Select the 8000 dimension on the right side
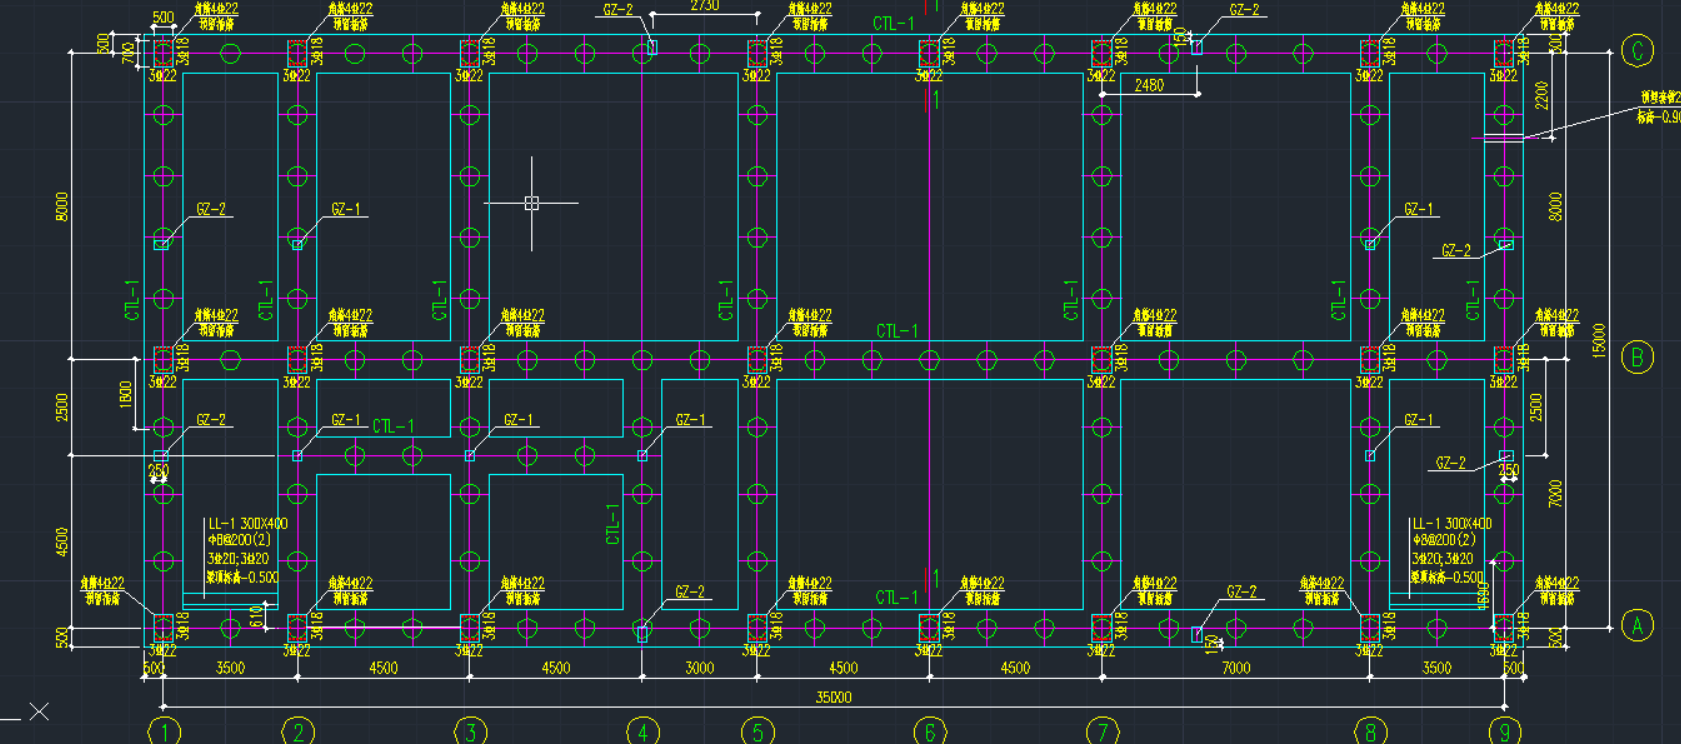This screenshot has height=744, width=1681. [1555, 207]
